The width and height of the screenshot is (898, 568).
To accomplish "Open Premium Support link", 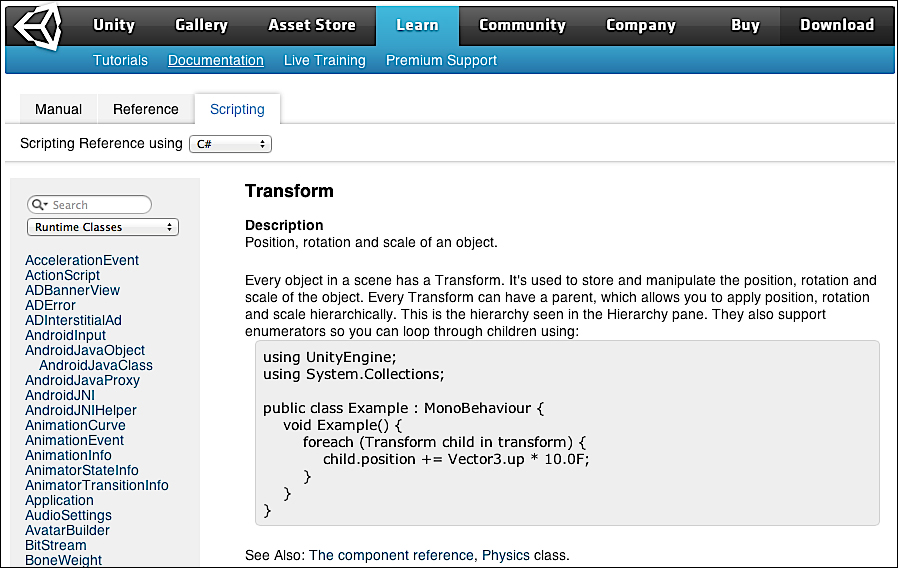I will [x=442, y=60].
